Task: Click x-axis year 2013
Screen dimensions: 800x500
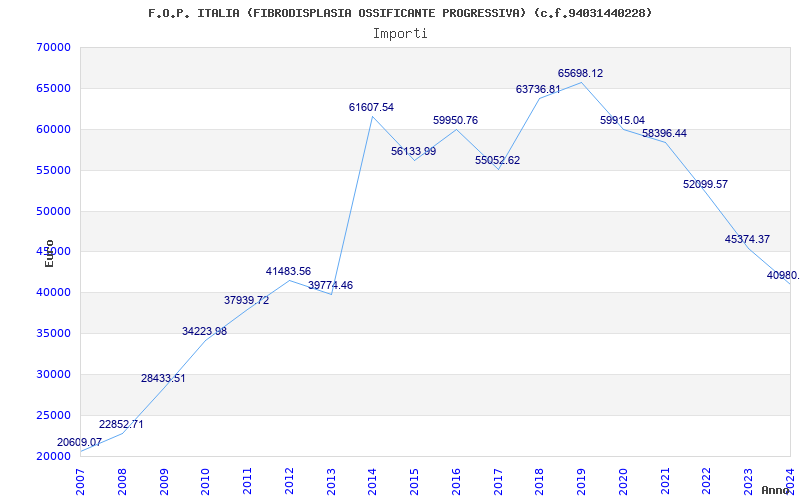Action: tap(331, 482)
